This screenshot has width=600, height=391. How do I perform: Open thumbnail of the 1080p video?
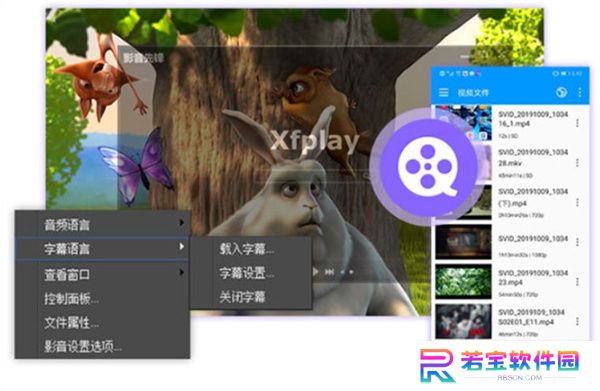coord(463,242)
